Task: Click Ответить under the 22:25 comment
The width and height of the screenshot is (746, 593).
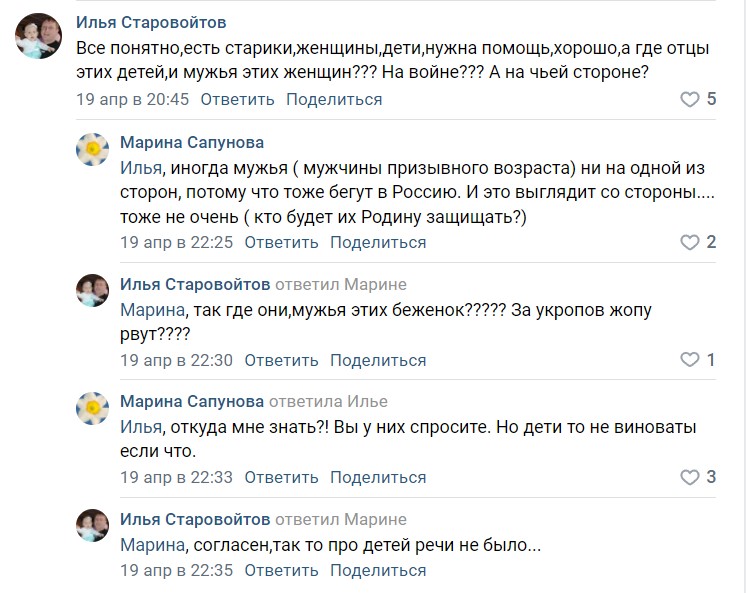Action: point(281,242)
